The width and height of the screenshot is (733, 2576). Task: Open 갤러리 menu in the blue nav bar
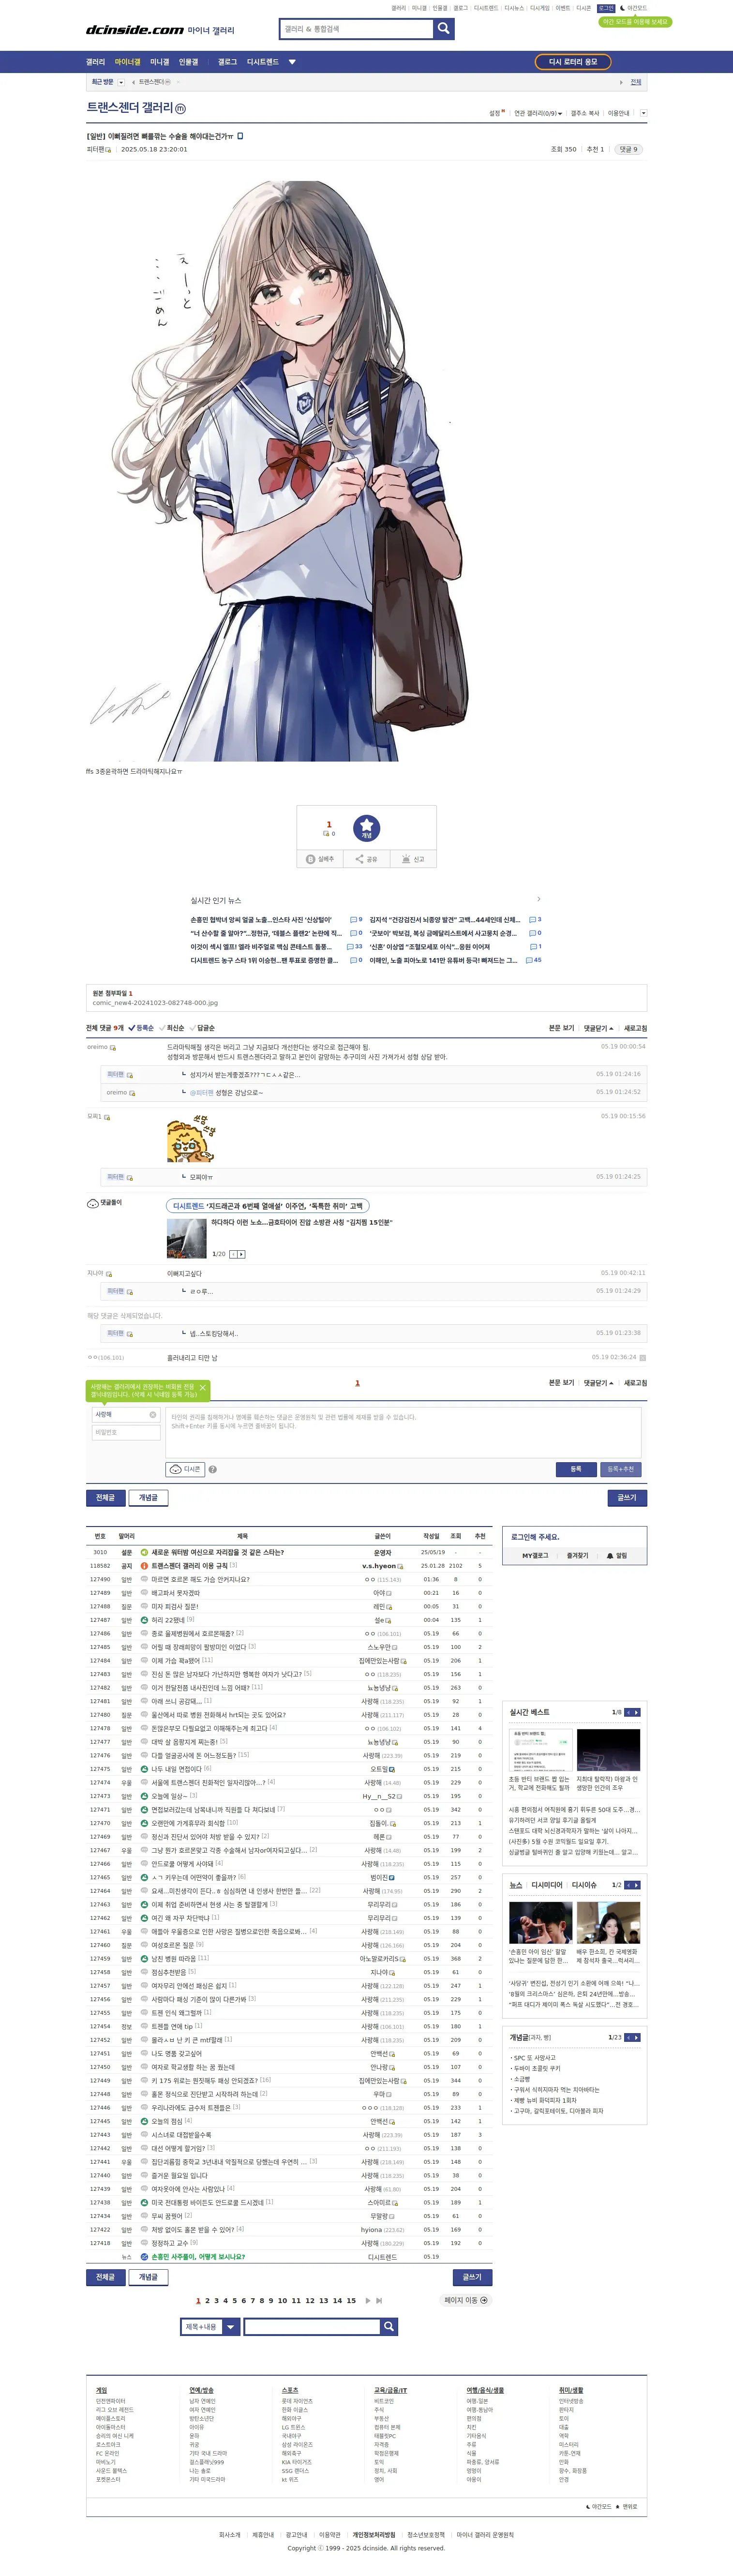click(95, 62)
